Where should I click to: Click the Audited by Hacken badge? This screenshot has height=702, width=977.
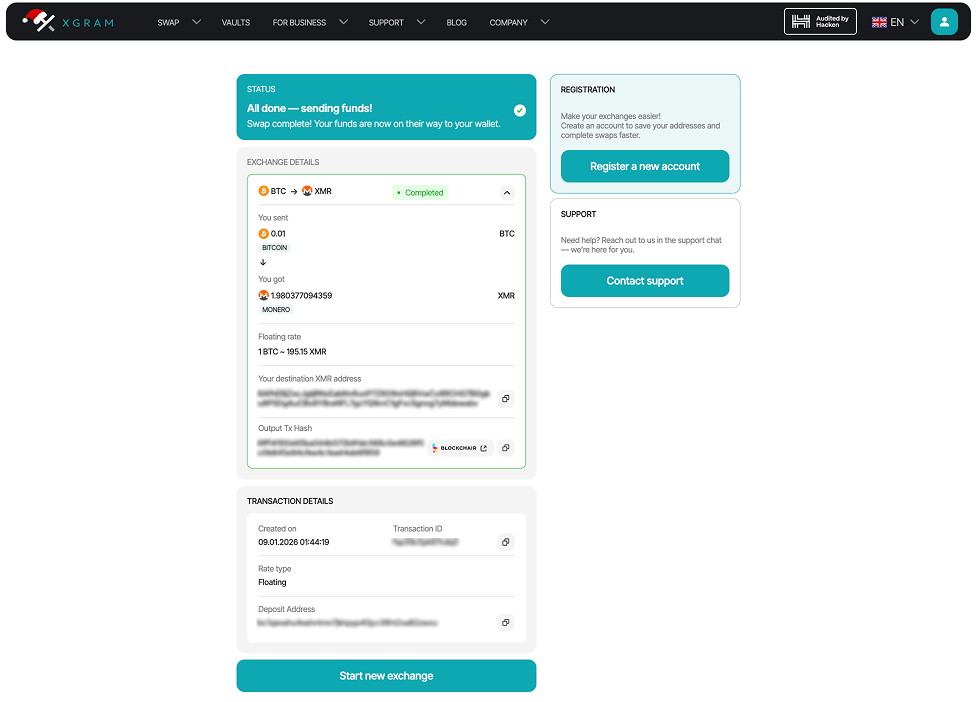[x=820, y=22]
